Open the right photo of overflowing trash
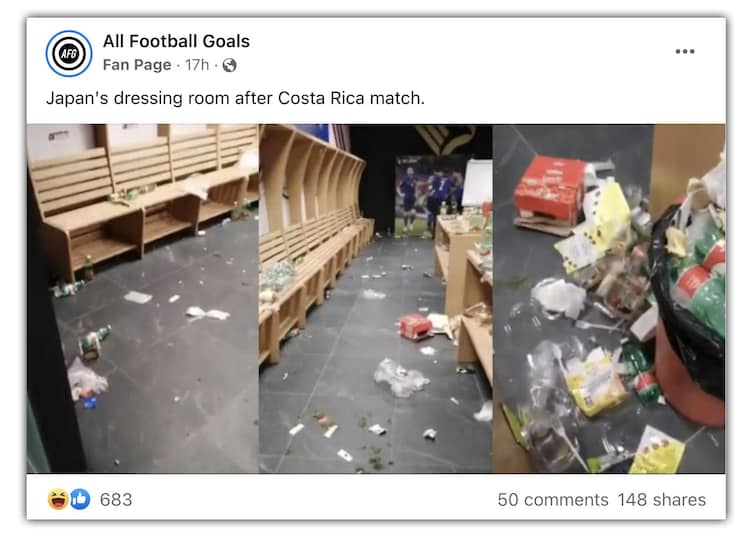Screen dimensions: 750x543 pos(609,298)
